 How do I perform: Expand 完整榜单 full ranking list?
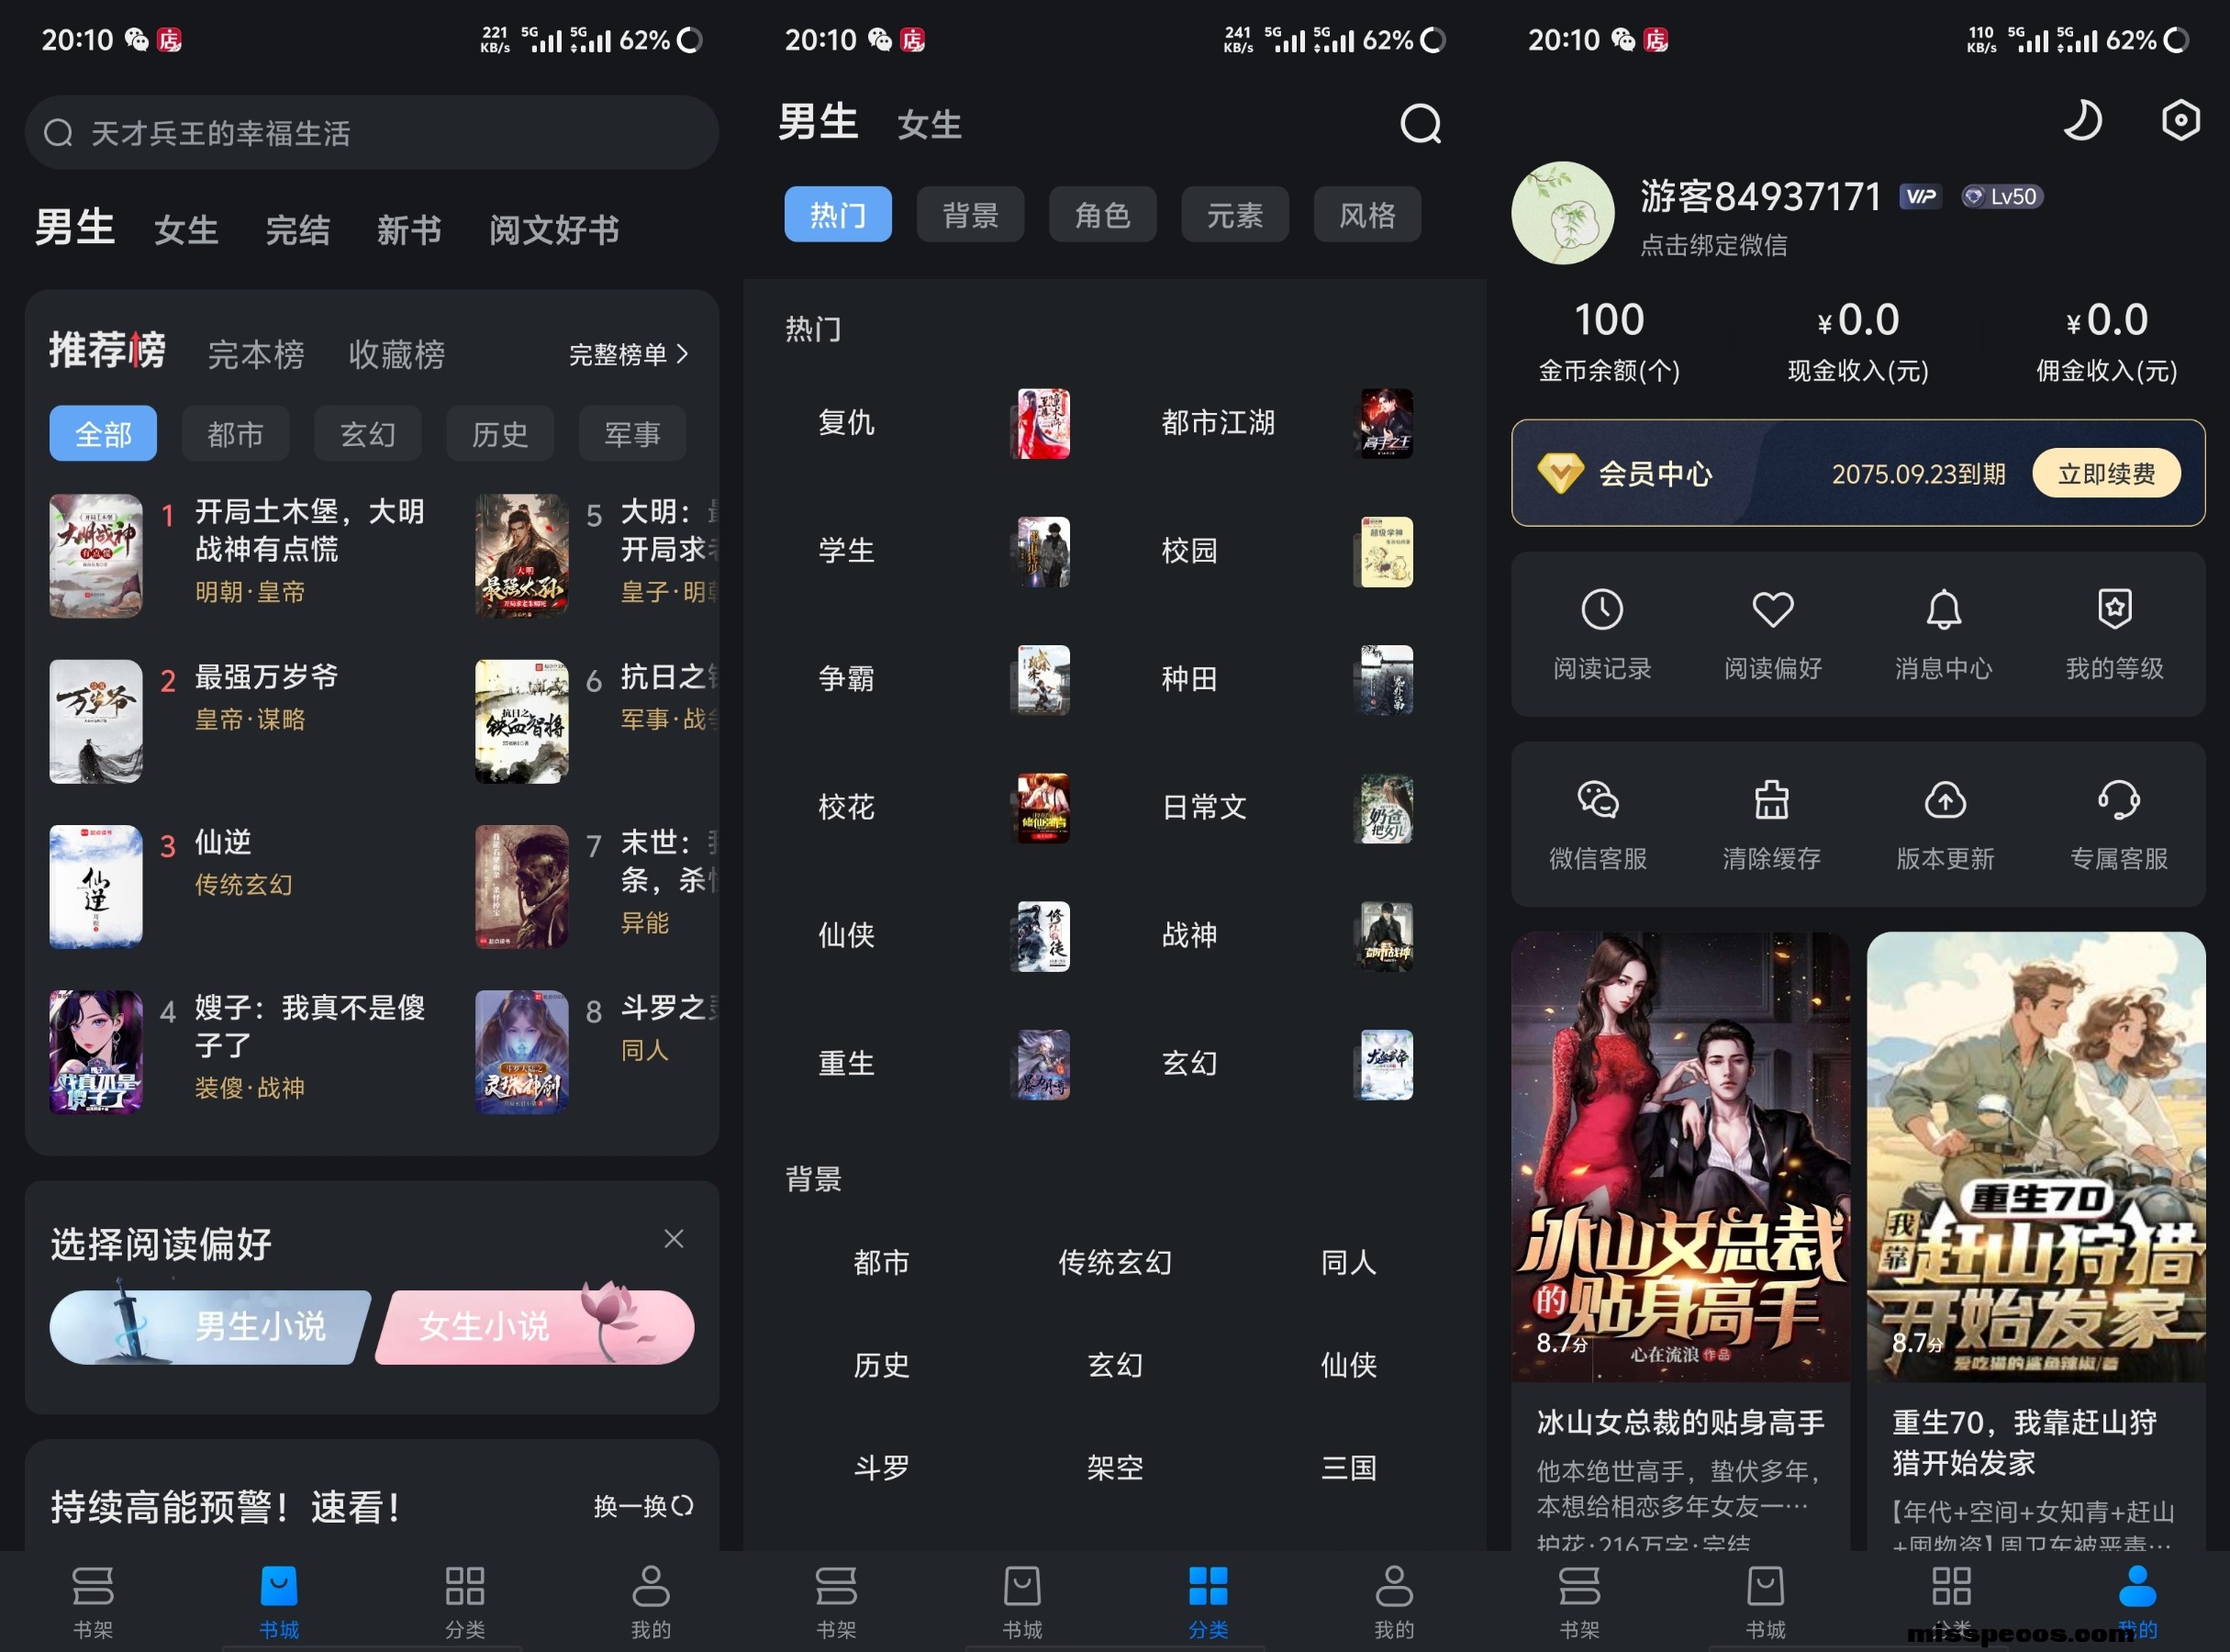coord(628,354)
